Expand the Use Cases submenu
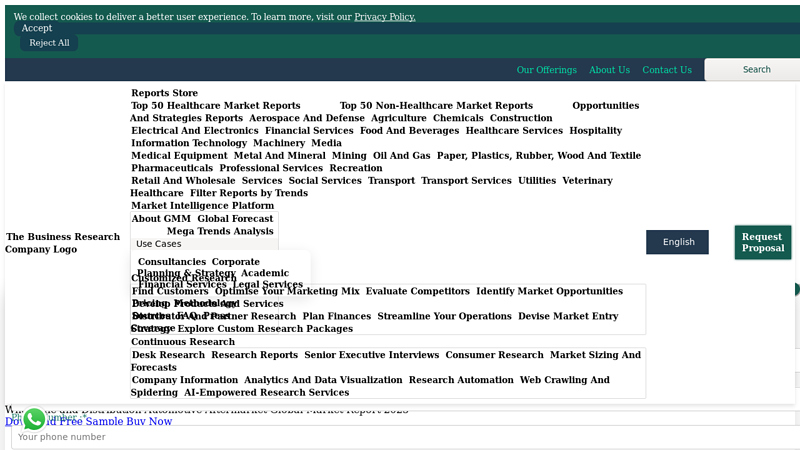This screenshot has width=800, height=450. 159,244
